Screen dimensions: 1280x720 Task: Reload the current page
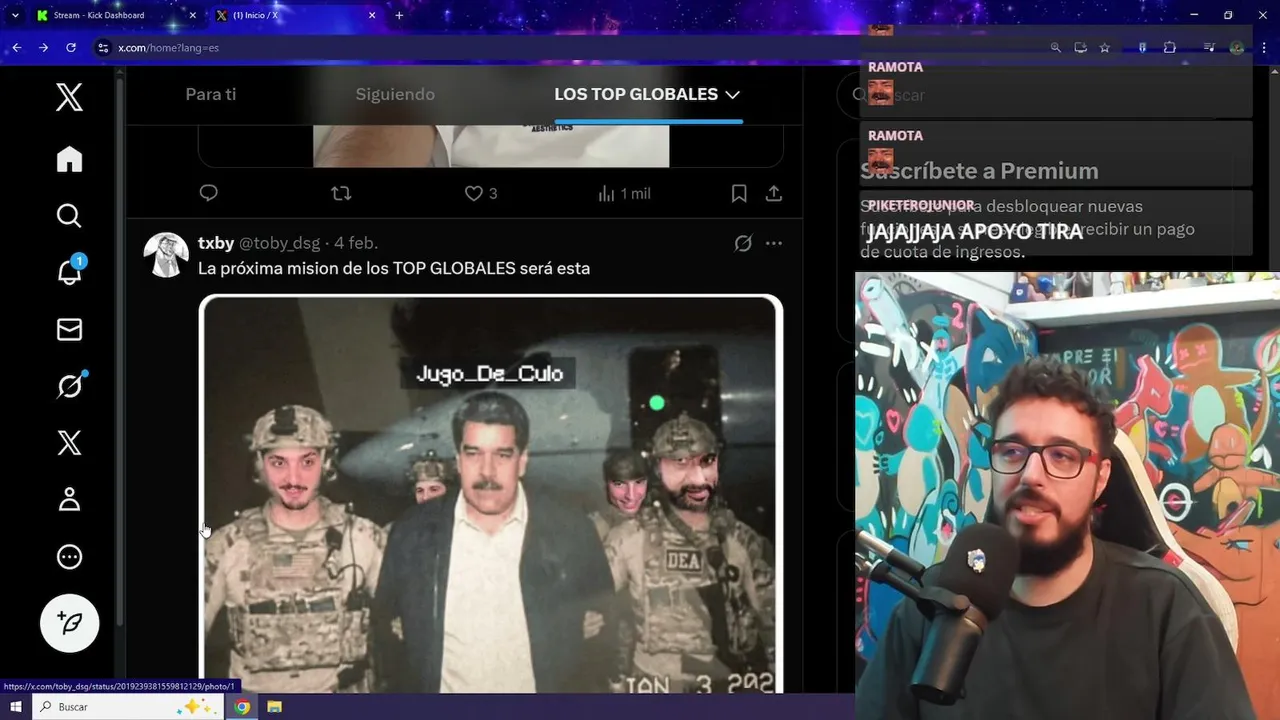[x=71, y=47]
